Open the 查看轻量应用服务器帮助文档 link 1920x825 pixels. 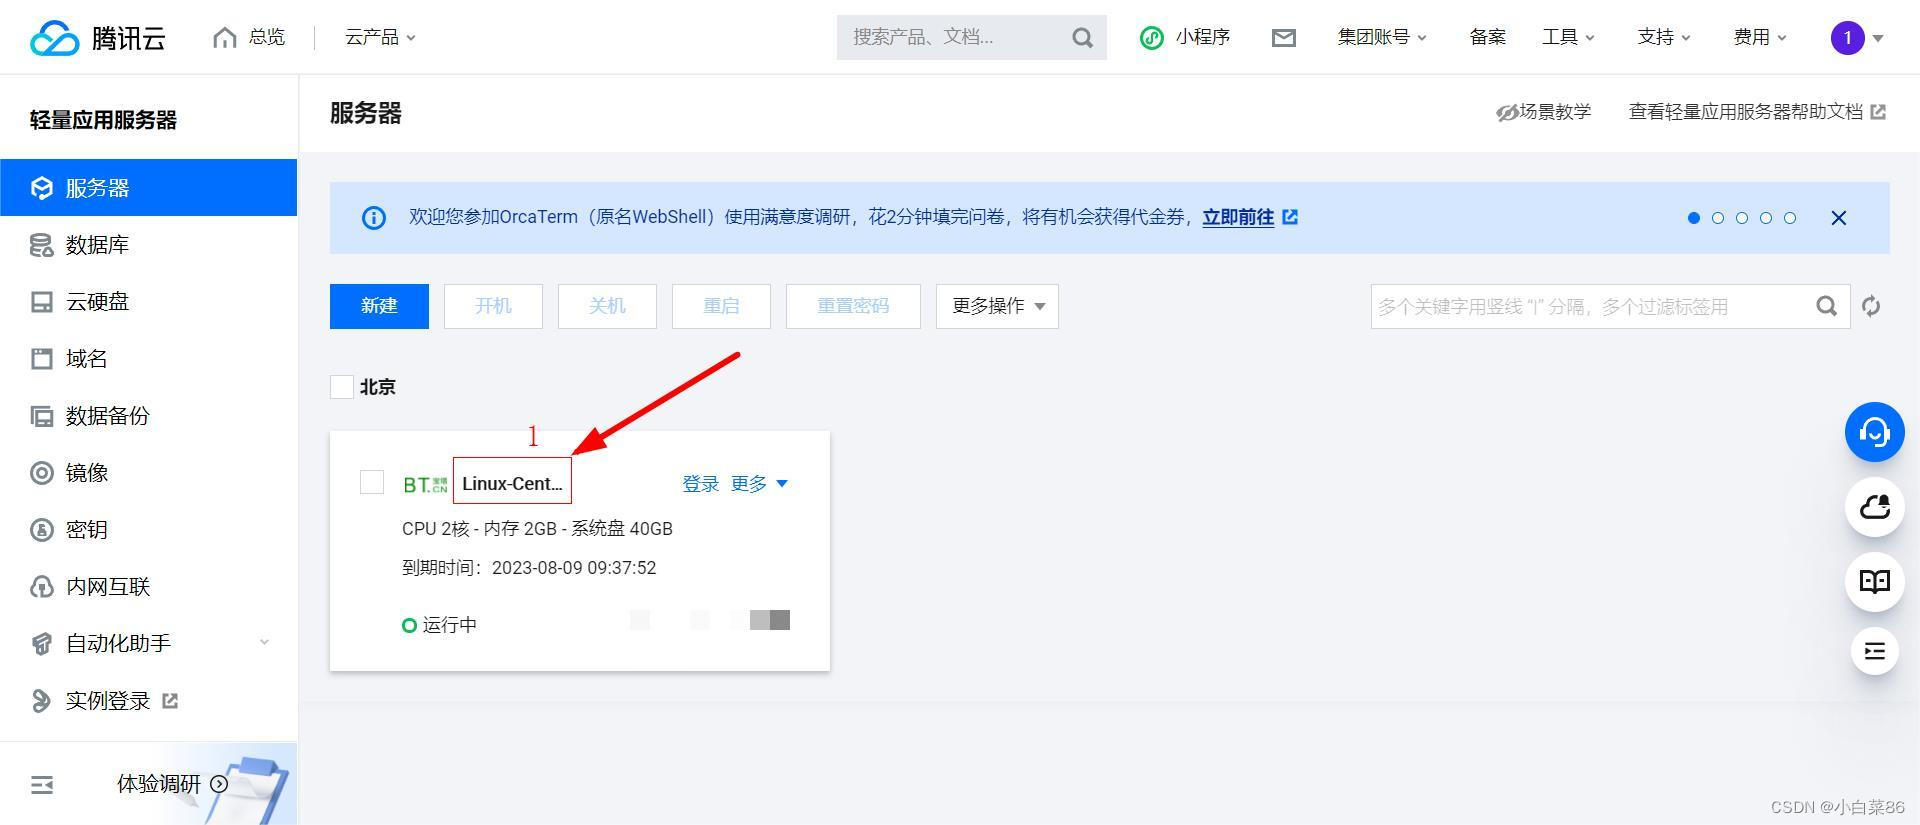tap(1757, 112)
